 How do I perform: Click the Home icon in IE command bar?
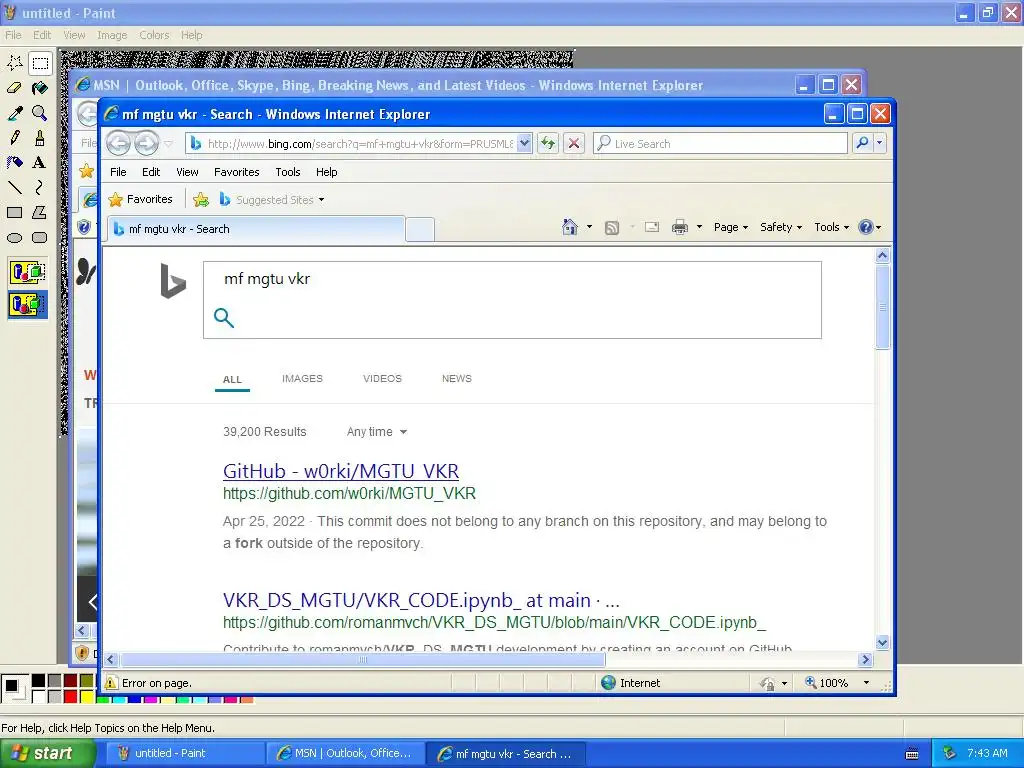(569, 227)
